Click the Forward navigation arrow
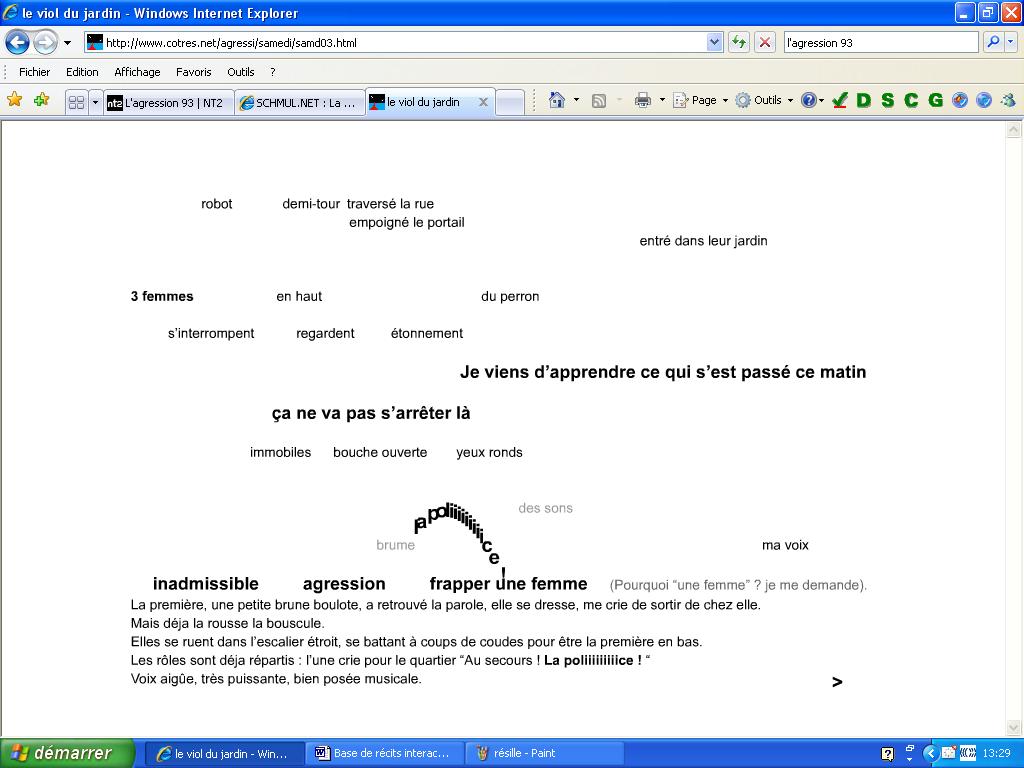The height and width of the screenshot is (768, 1024). pos(45,43)
